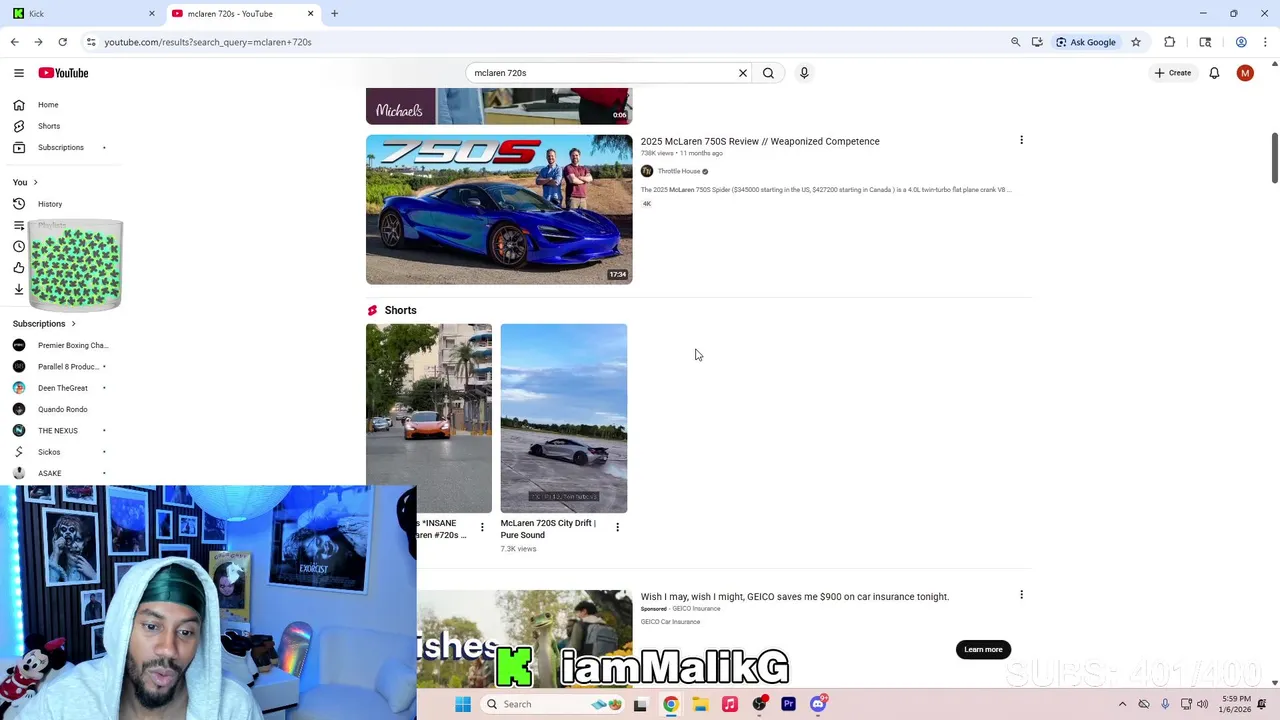Click the Ask Google button
The image size is (1280, 720).
point(1086,42)
